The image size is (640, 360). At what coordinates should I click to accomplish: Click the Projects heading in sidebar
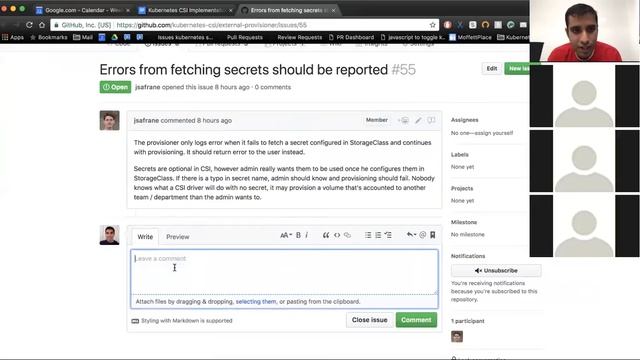(x=462, y=189)
